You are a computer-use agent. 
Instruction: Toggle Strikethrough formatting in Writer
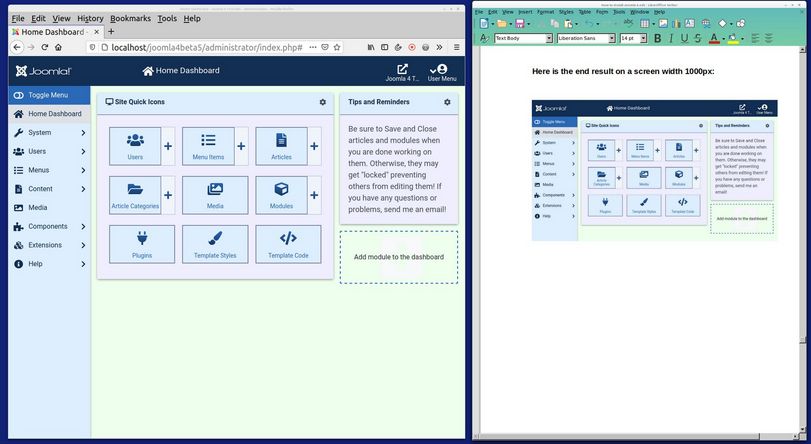697,38
